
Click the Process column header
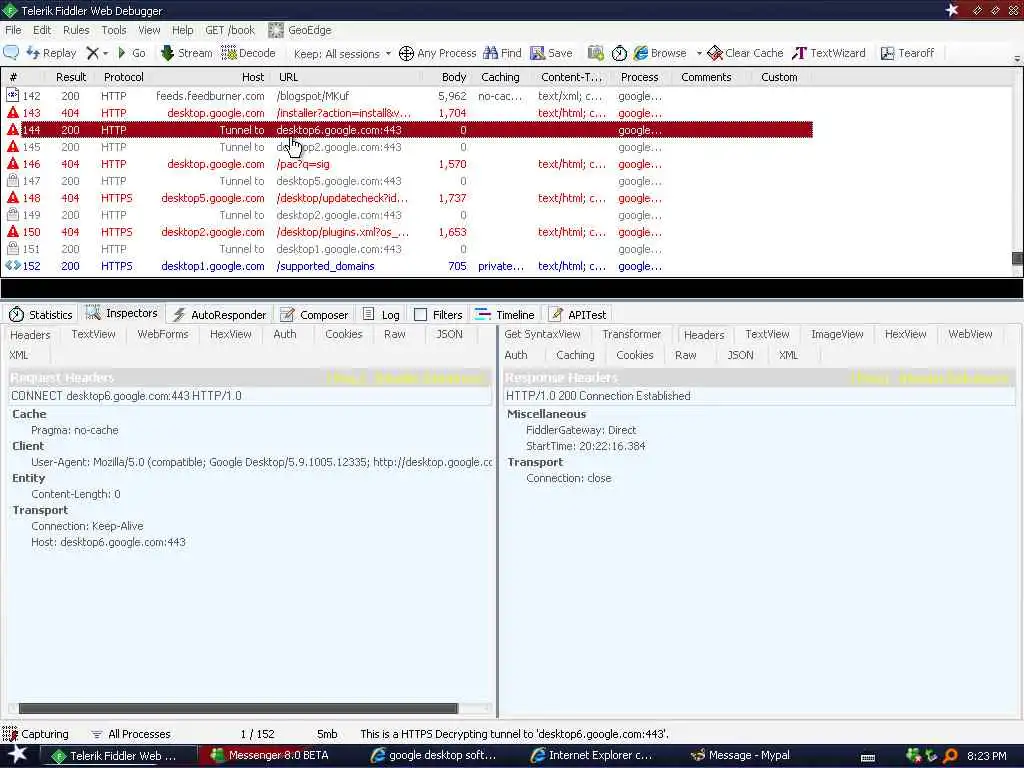pyautogui.click(x=639, y=77)
